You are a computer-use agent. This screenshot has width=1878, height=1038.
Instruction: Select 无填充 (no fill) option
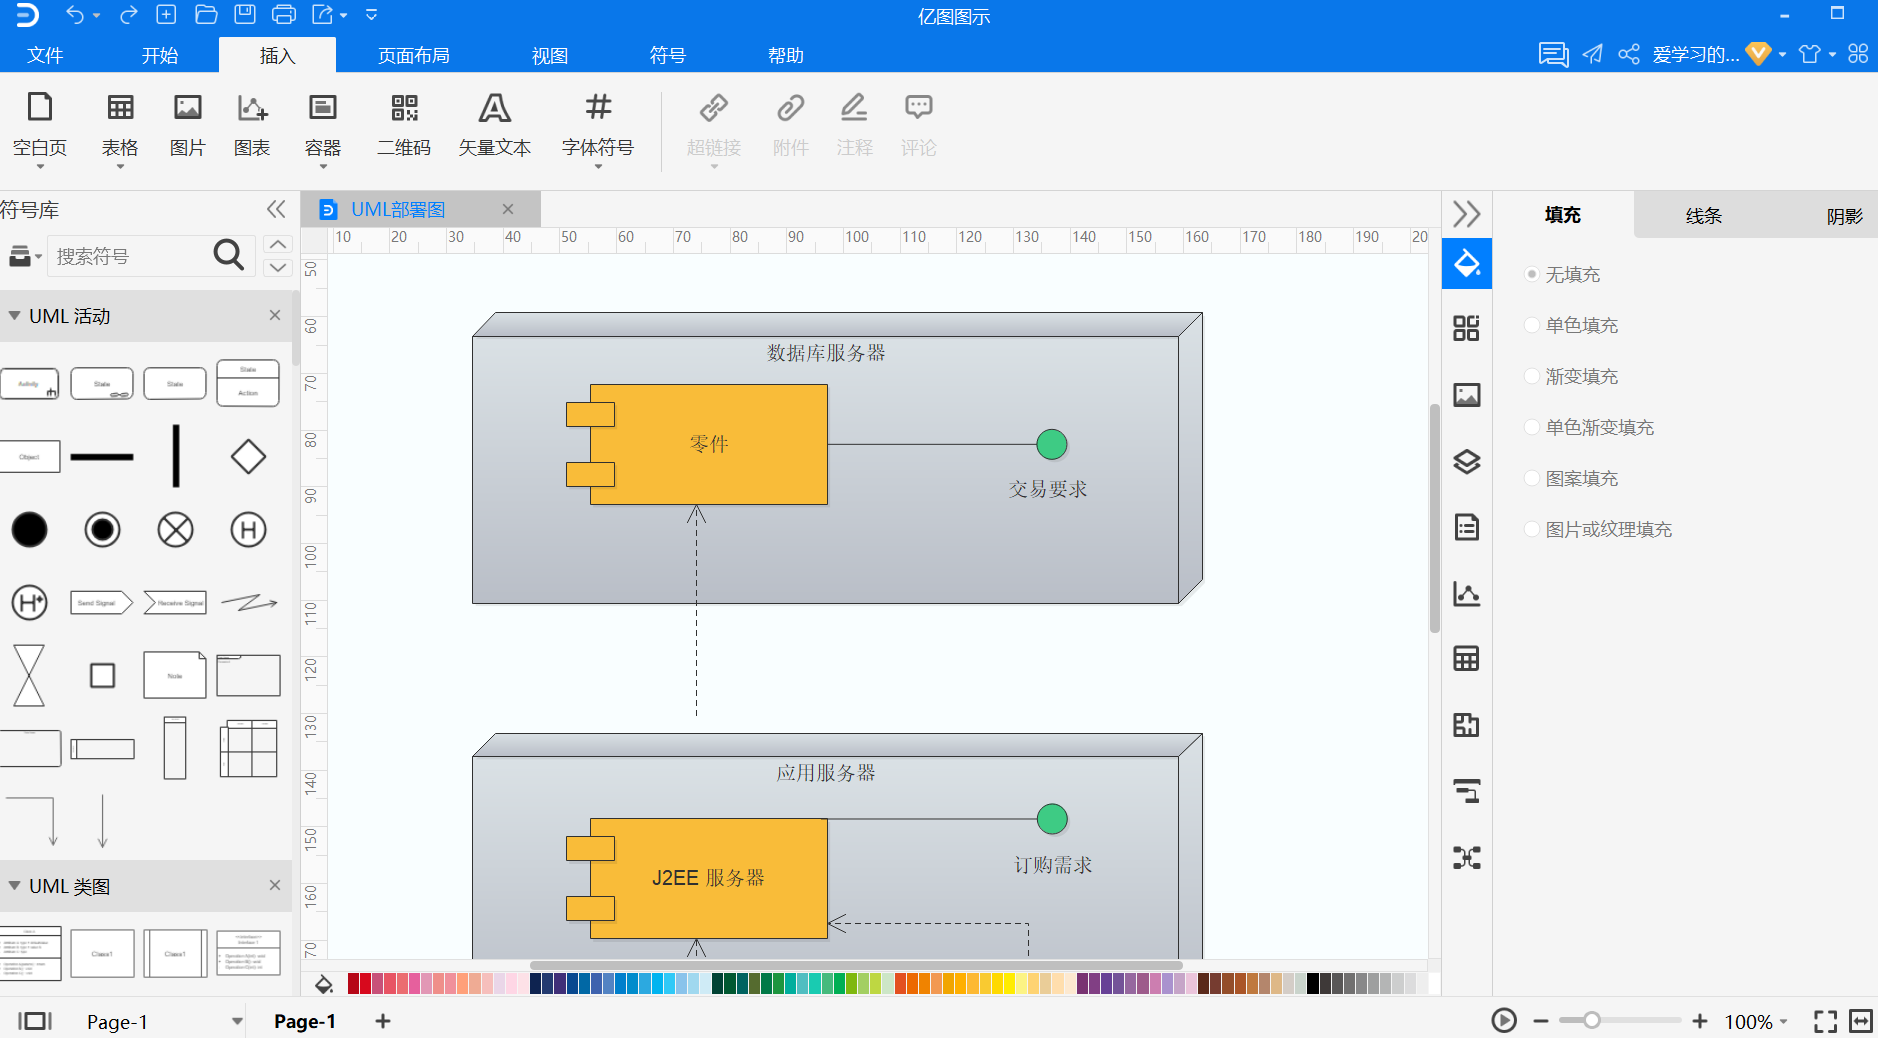pyautogui.click(x=1562, y=274)
